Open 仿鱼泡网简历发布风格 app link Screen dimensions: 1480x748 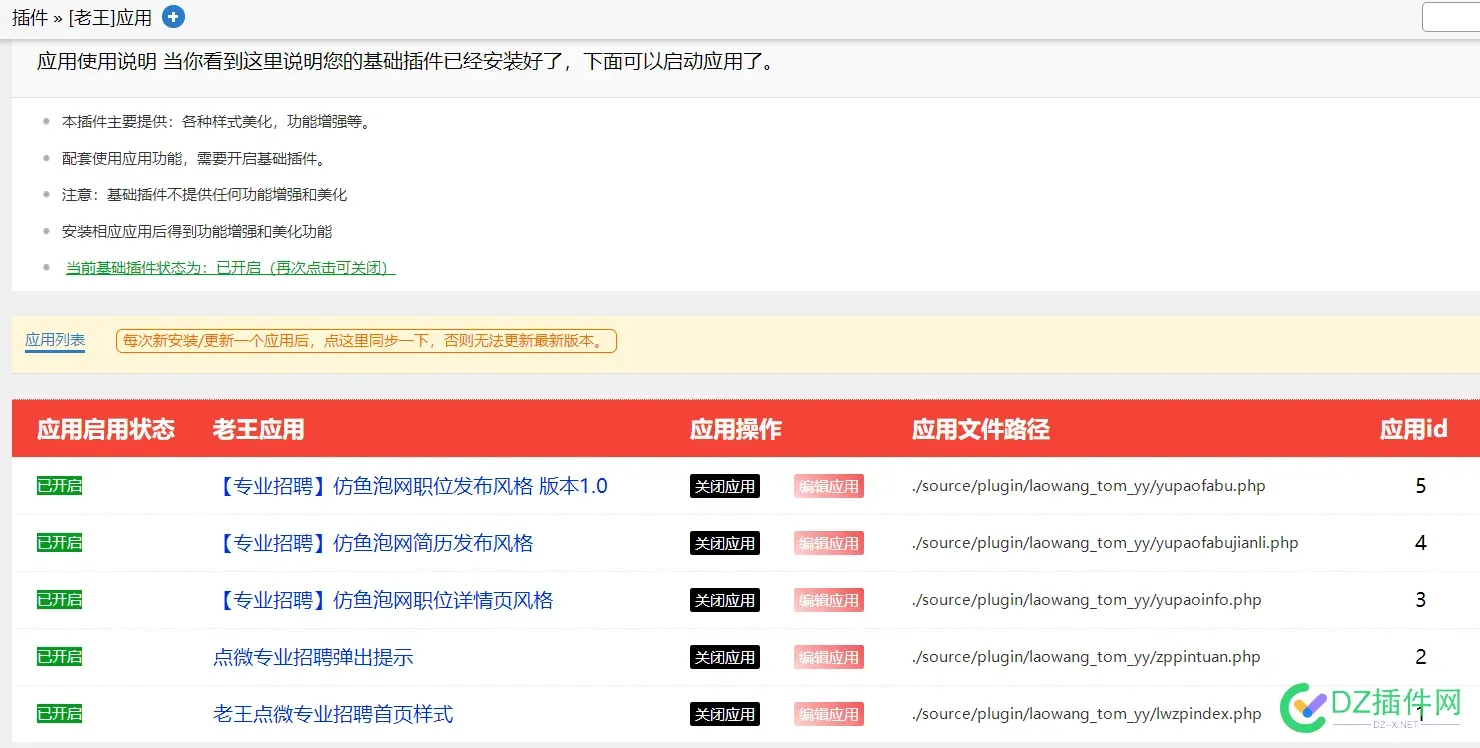point(373,543)
